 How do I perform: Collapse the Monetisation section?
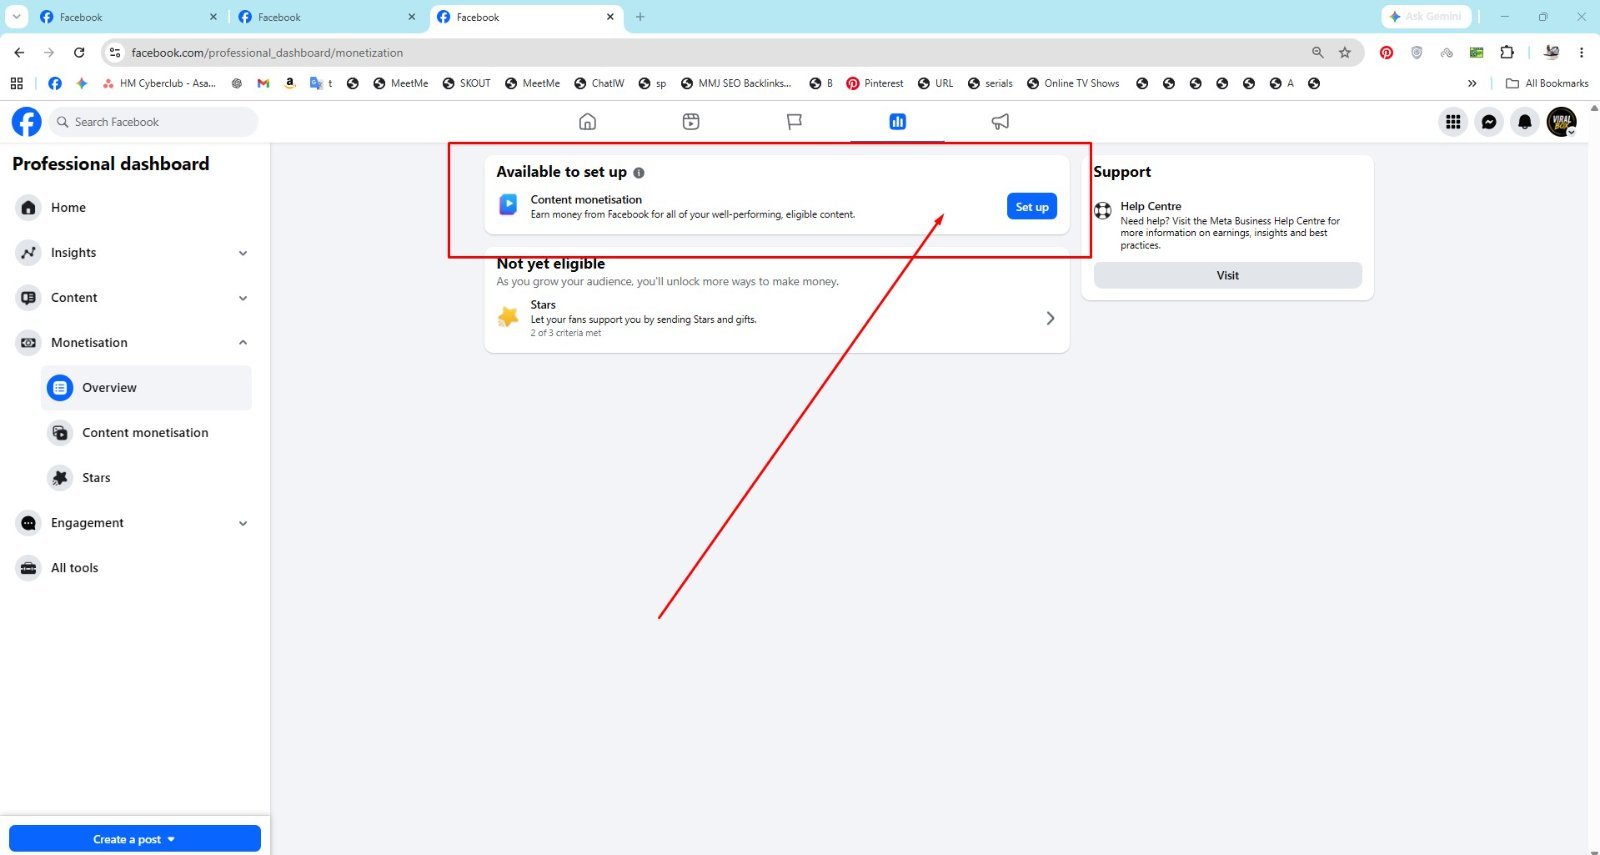(x=243, y=343)
